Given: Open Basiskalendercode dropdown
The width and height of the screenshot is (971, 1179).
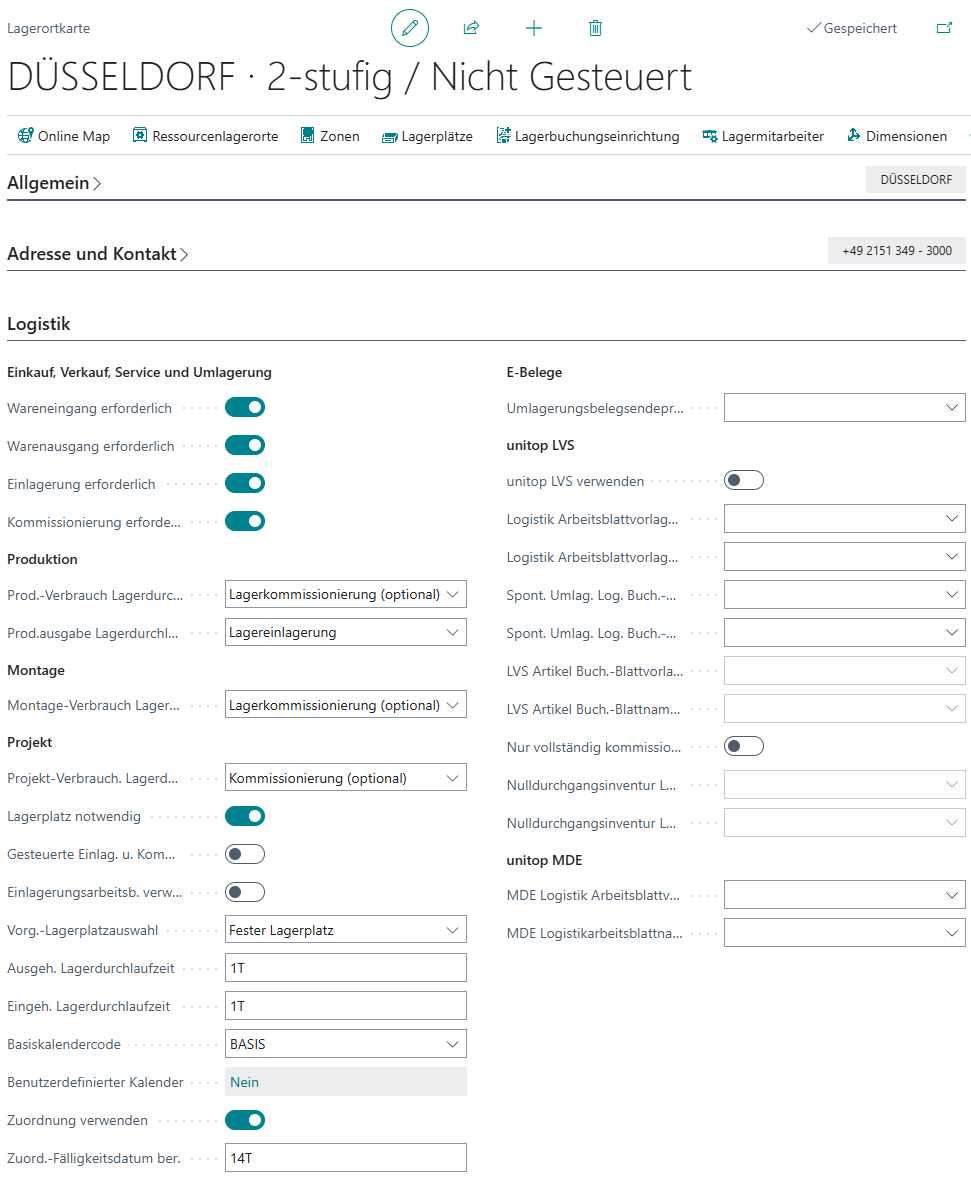Looking at the screenshot, I should point(345,1044).
